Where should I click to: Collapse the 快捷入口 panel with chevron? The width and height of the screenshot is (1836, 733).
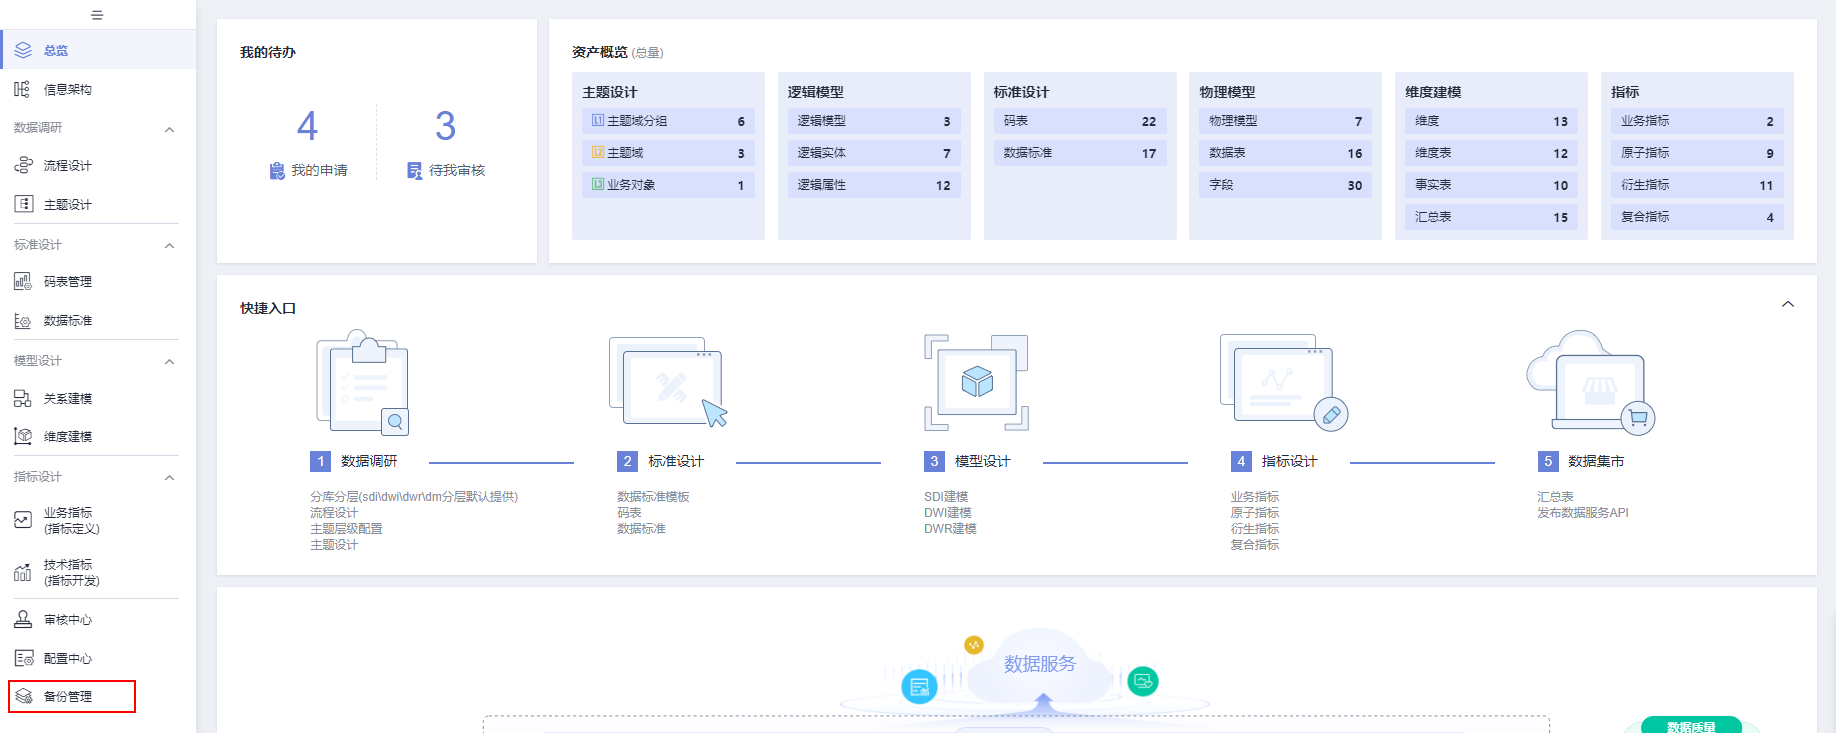click(x=1787, y=304)
